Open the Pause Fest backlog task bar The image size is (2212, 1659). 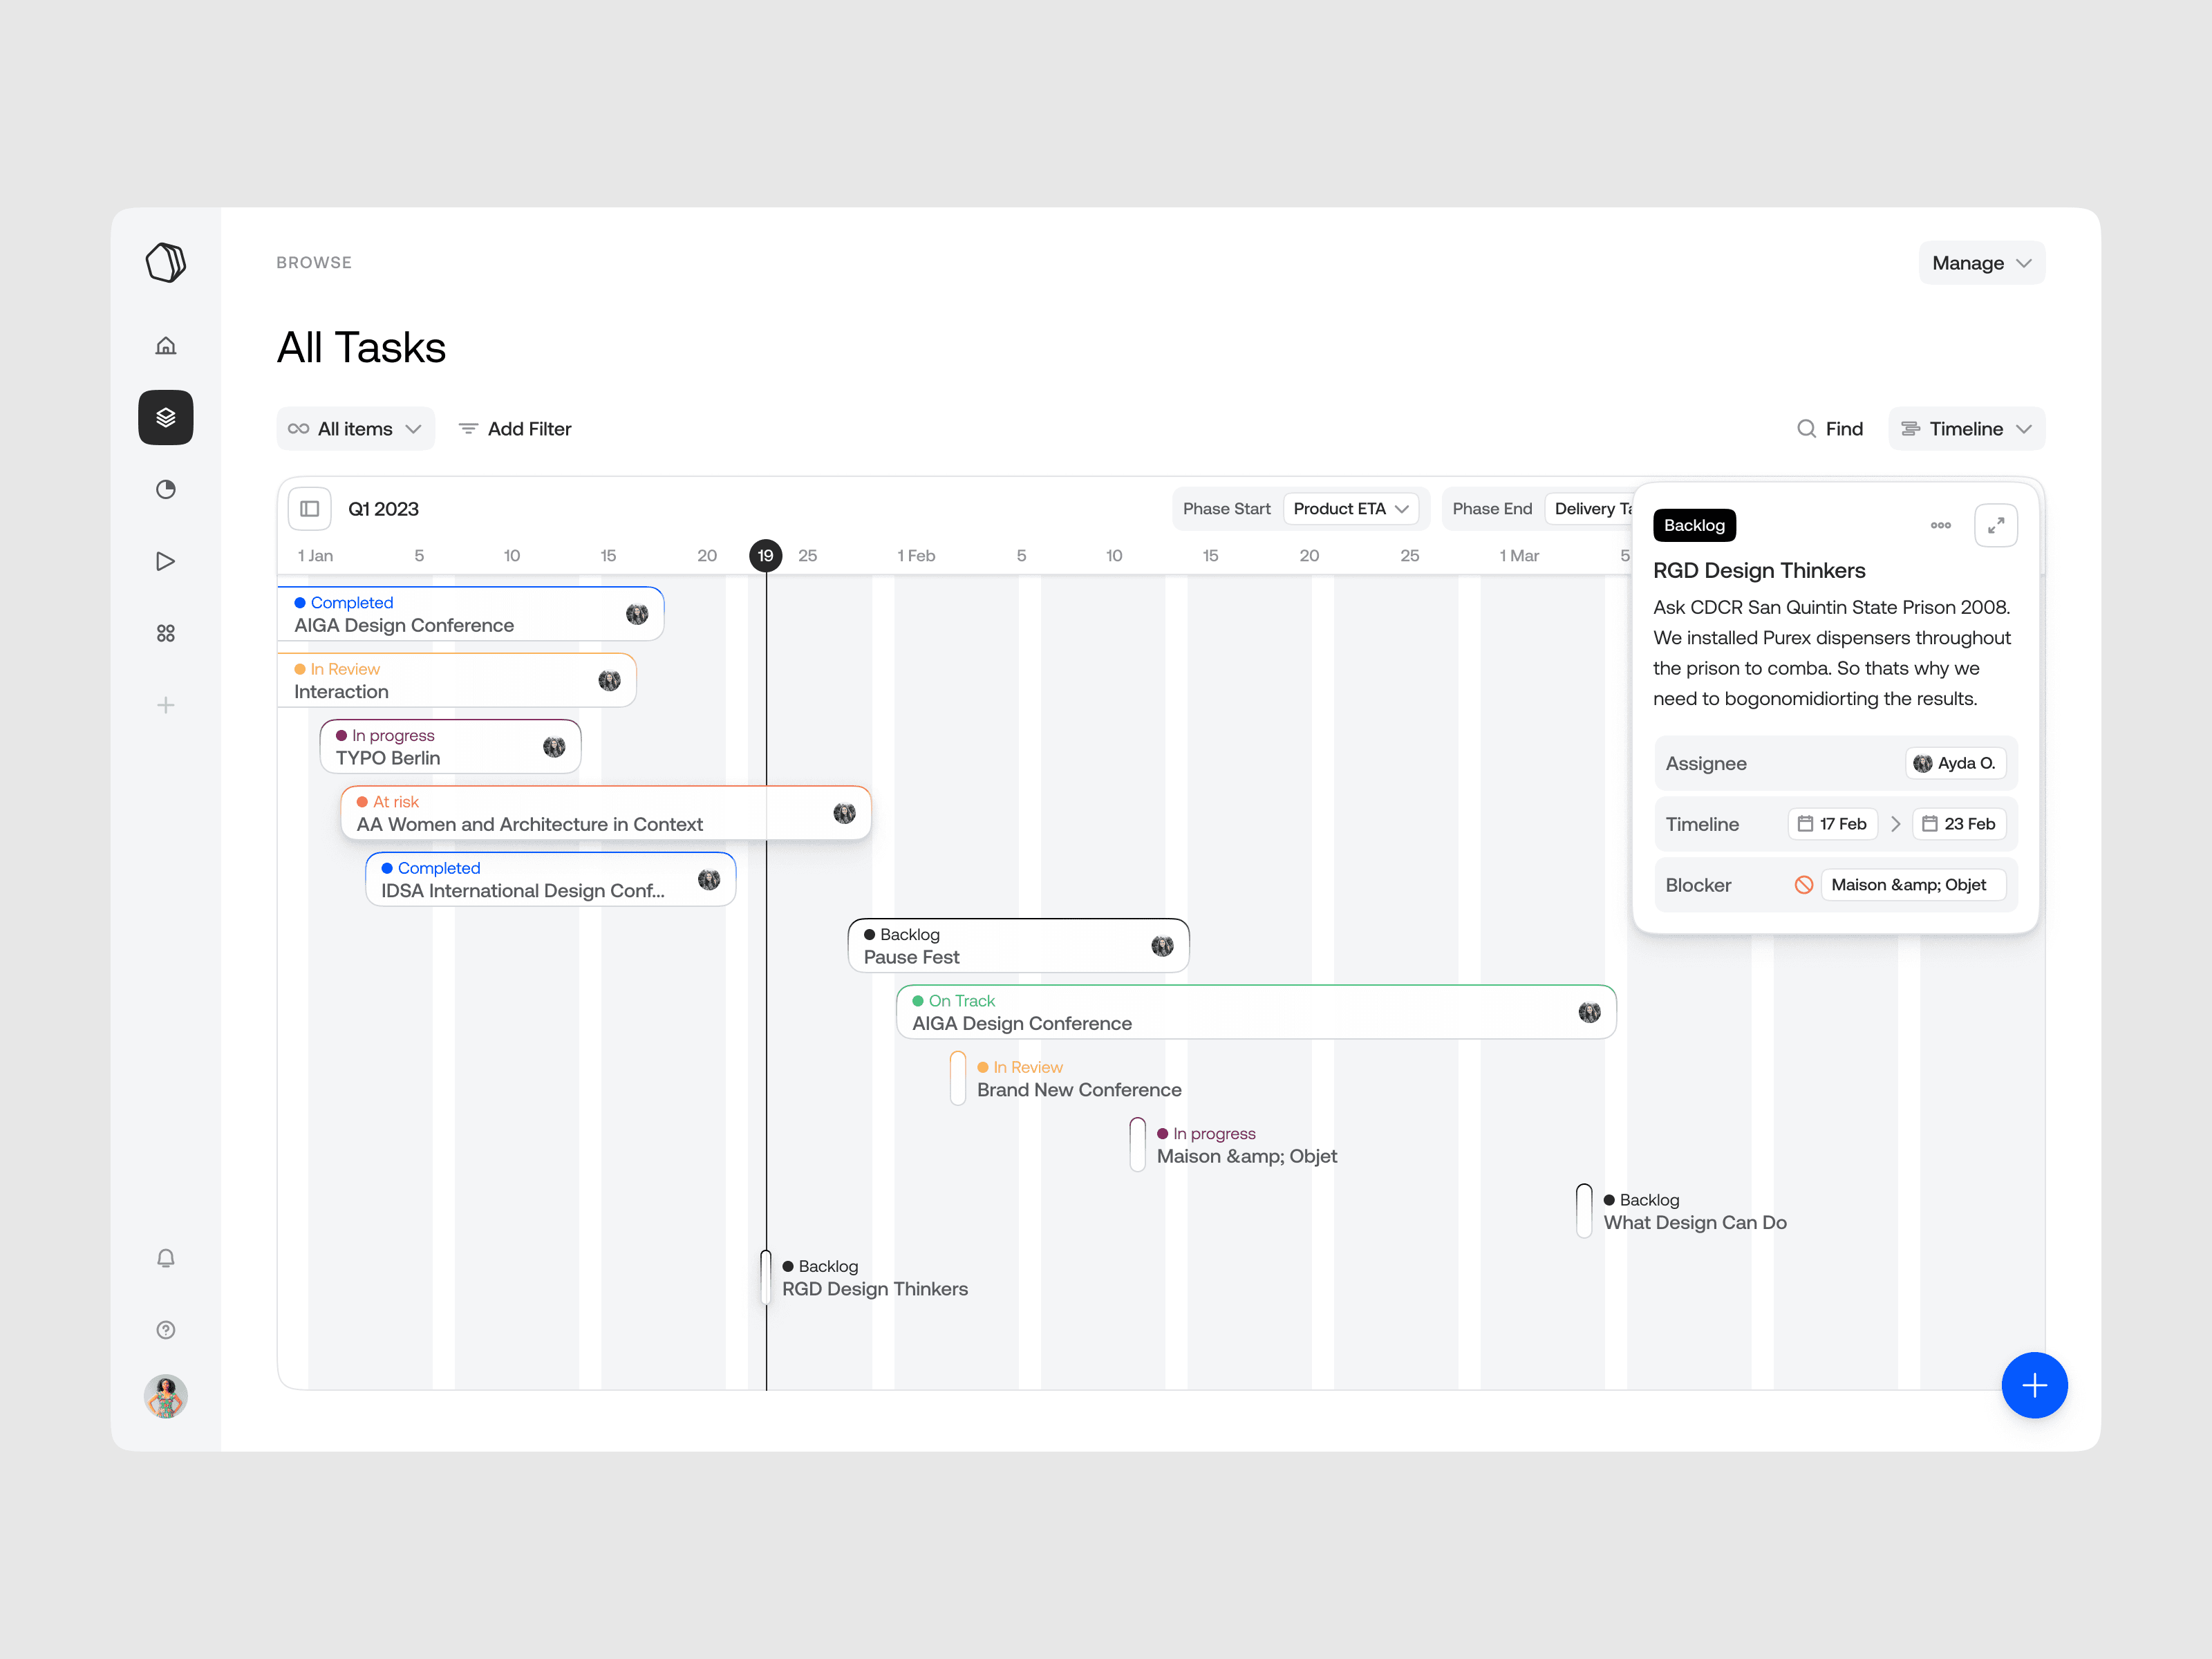pyautogui.click(x=1019, y=946)
